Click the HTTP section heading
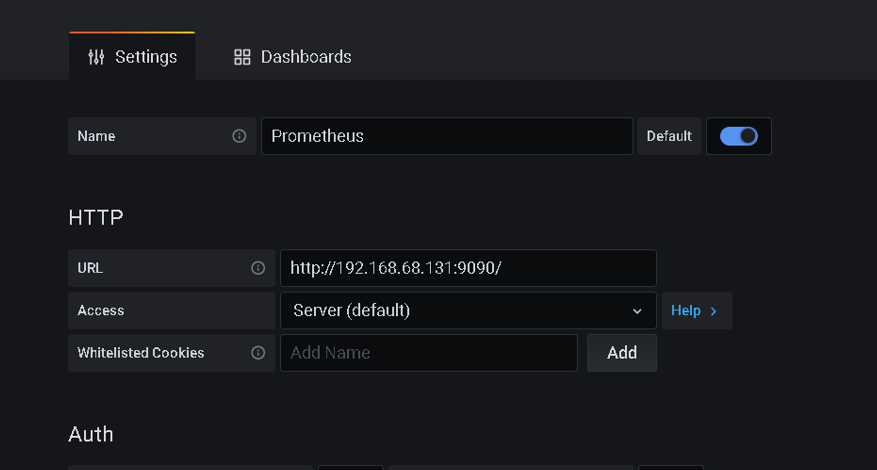Viewport: 877px width, 470px height. pyautogui.click(x=96, y=217)
